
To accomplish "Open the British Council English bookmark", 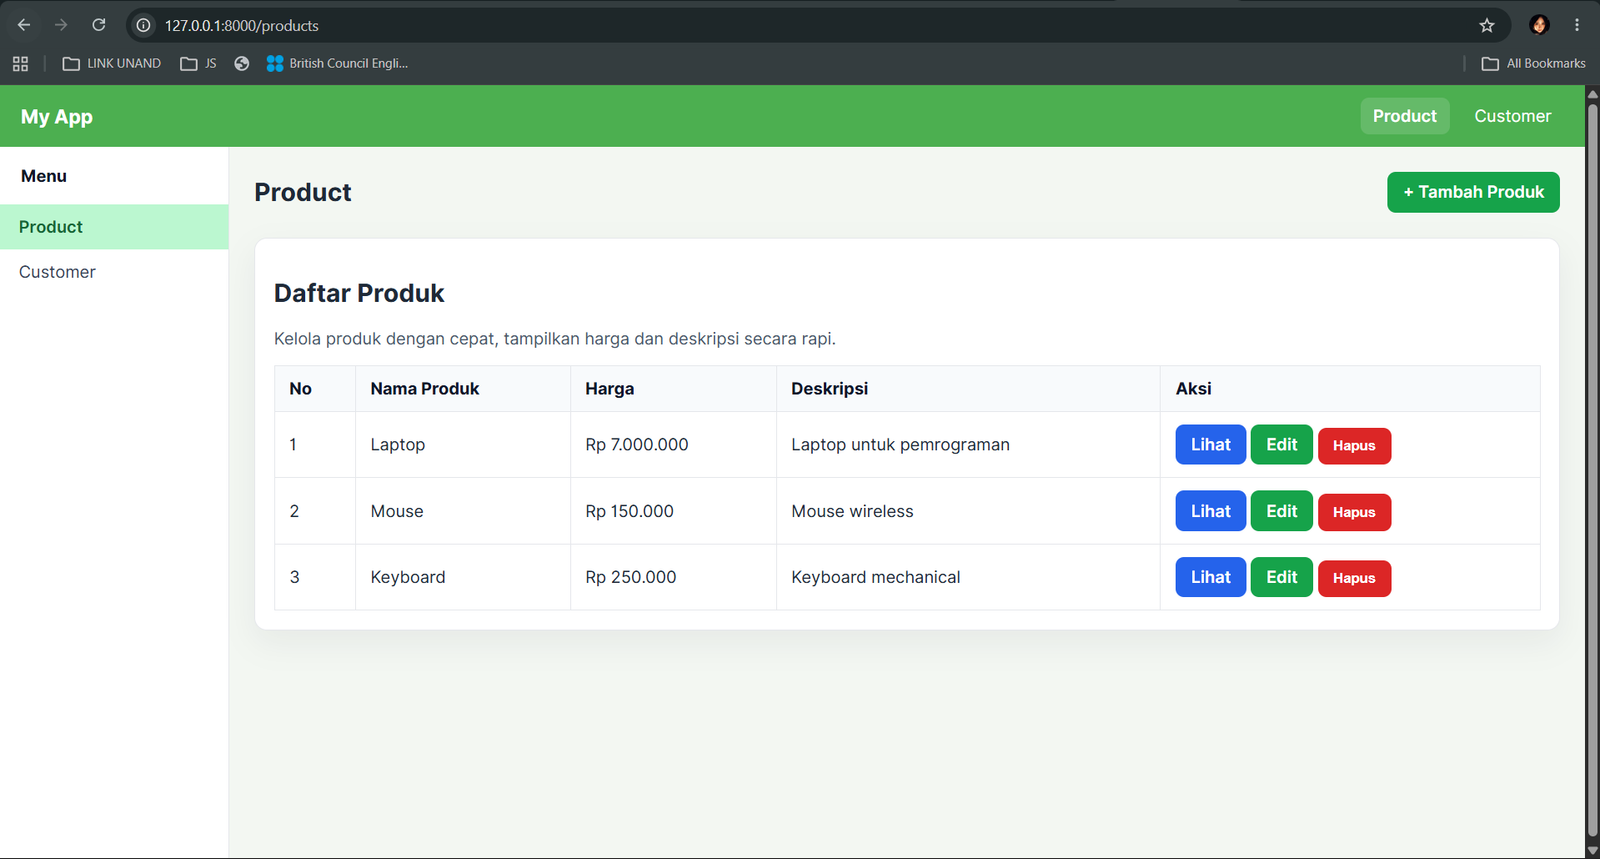I will pyautogui.click(x=338, y=64).
